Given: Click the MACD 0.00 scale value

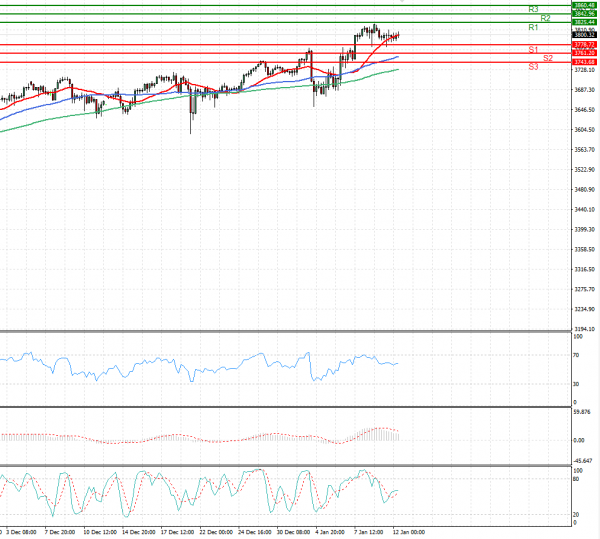Looking at the screenshot, I should [579, 440].
